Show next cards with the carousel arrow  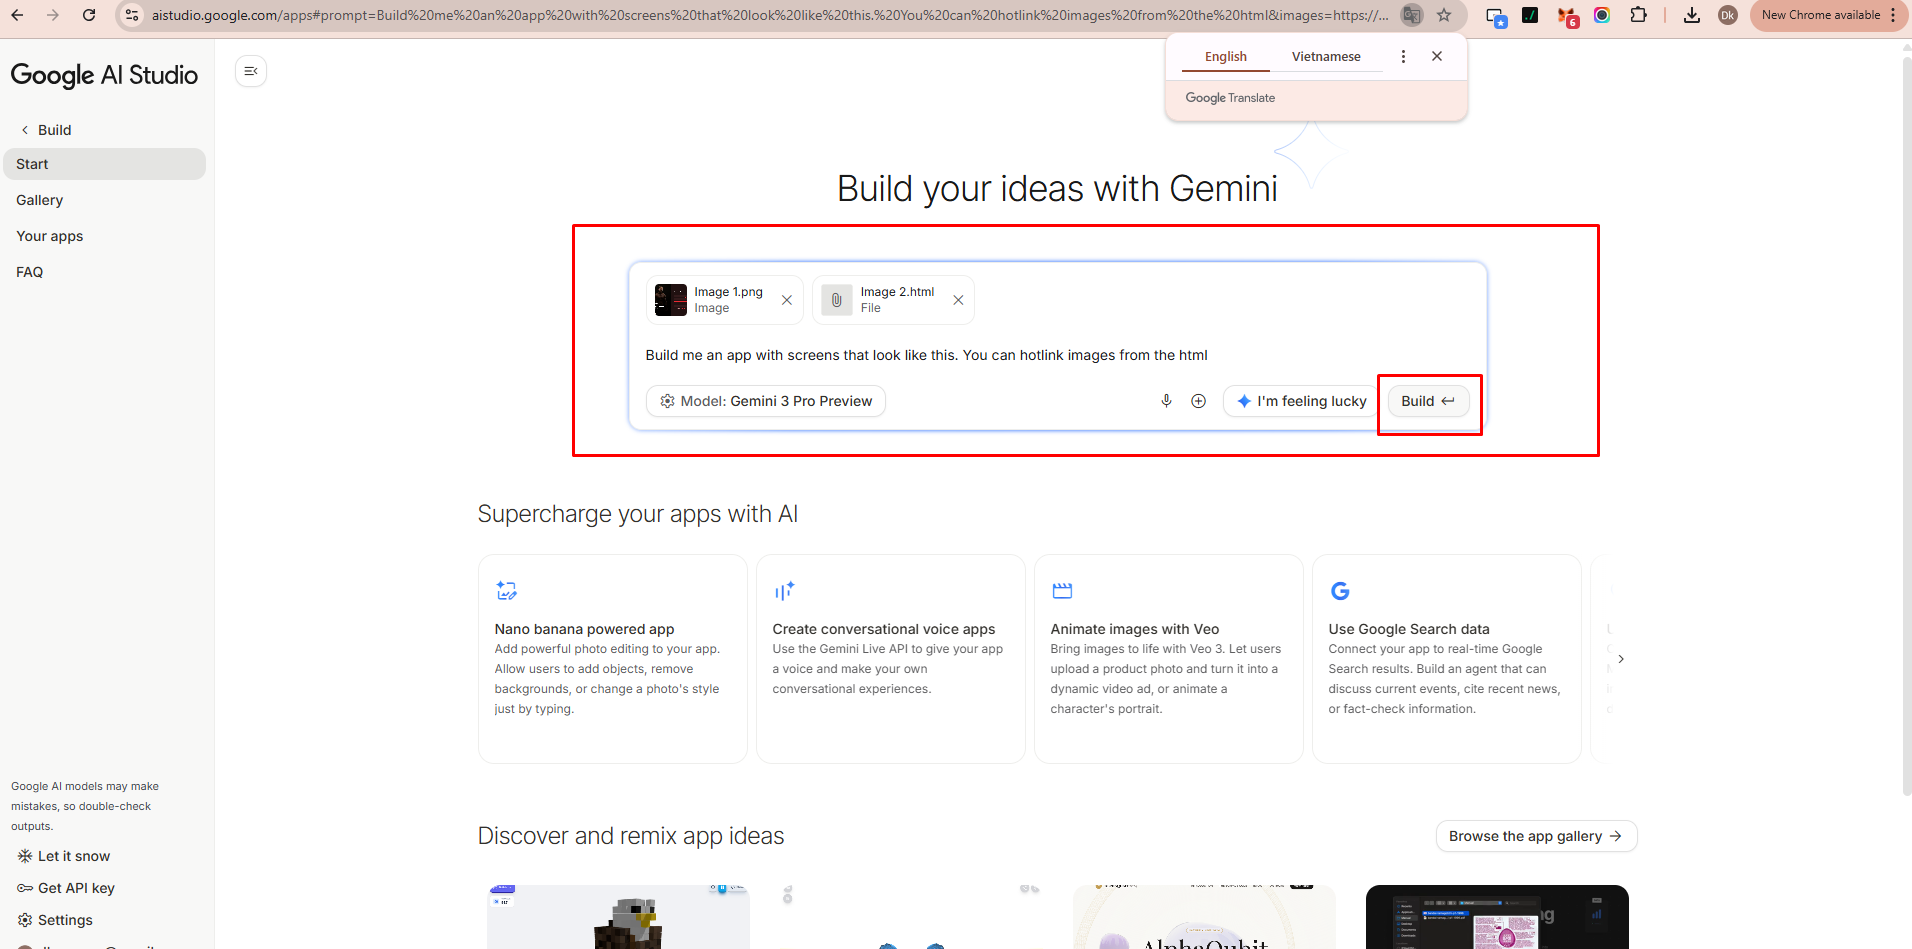tap(1621, 659)
